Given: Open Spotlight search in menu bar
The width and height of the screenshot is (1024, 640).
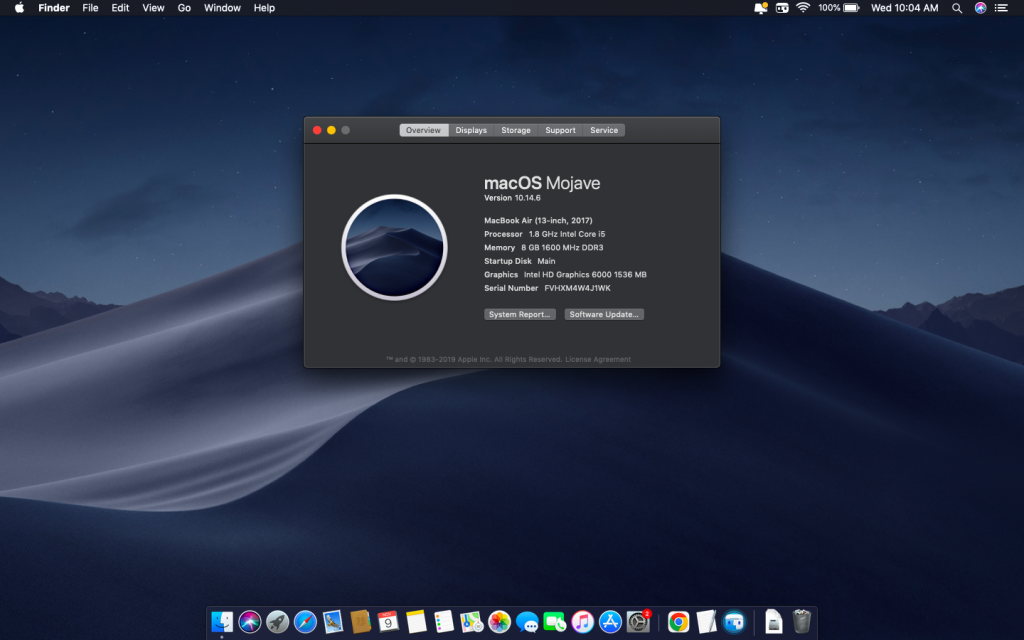Looking at the screenshot, I should [957, 8].
